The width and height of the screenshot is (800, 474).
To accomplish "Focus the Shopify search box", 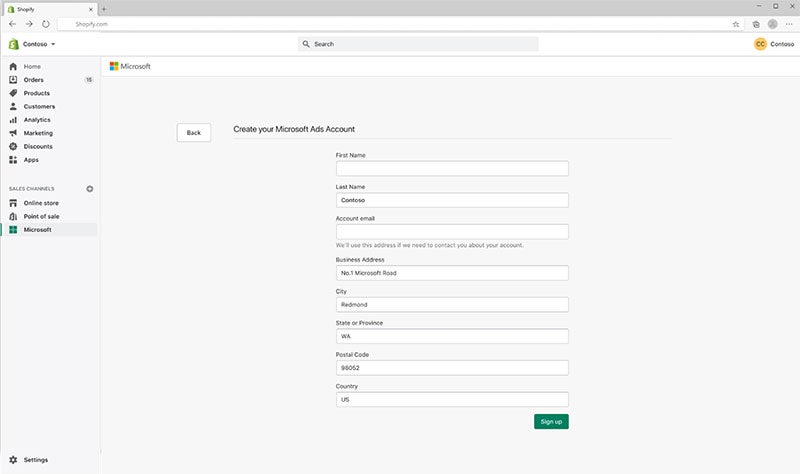I will [418, 44].
